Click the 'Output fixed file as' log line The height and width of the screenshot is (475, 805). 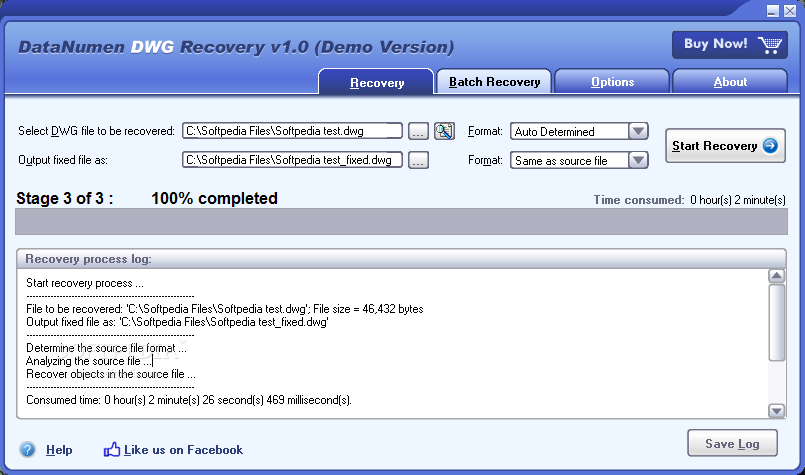click(x=177, y=322)
